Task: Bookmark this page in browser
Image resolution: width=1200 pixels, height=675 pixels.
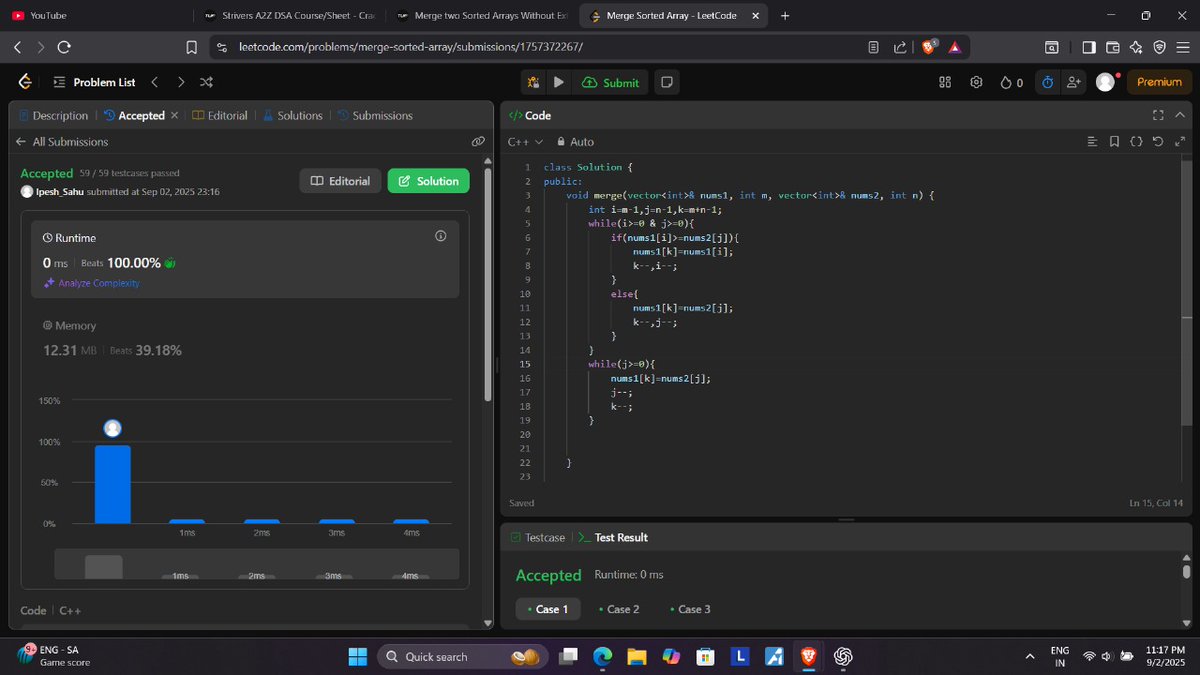Action: point(191,47)
